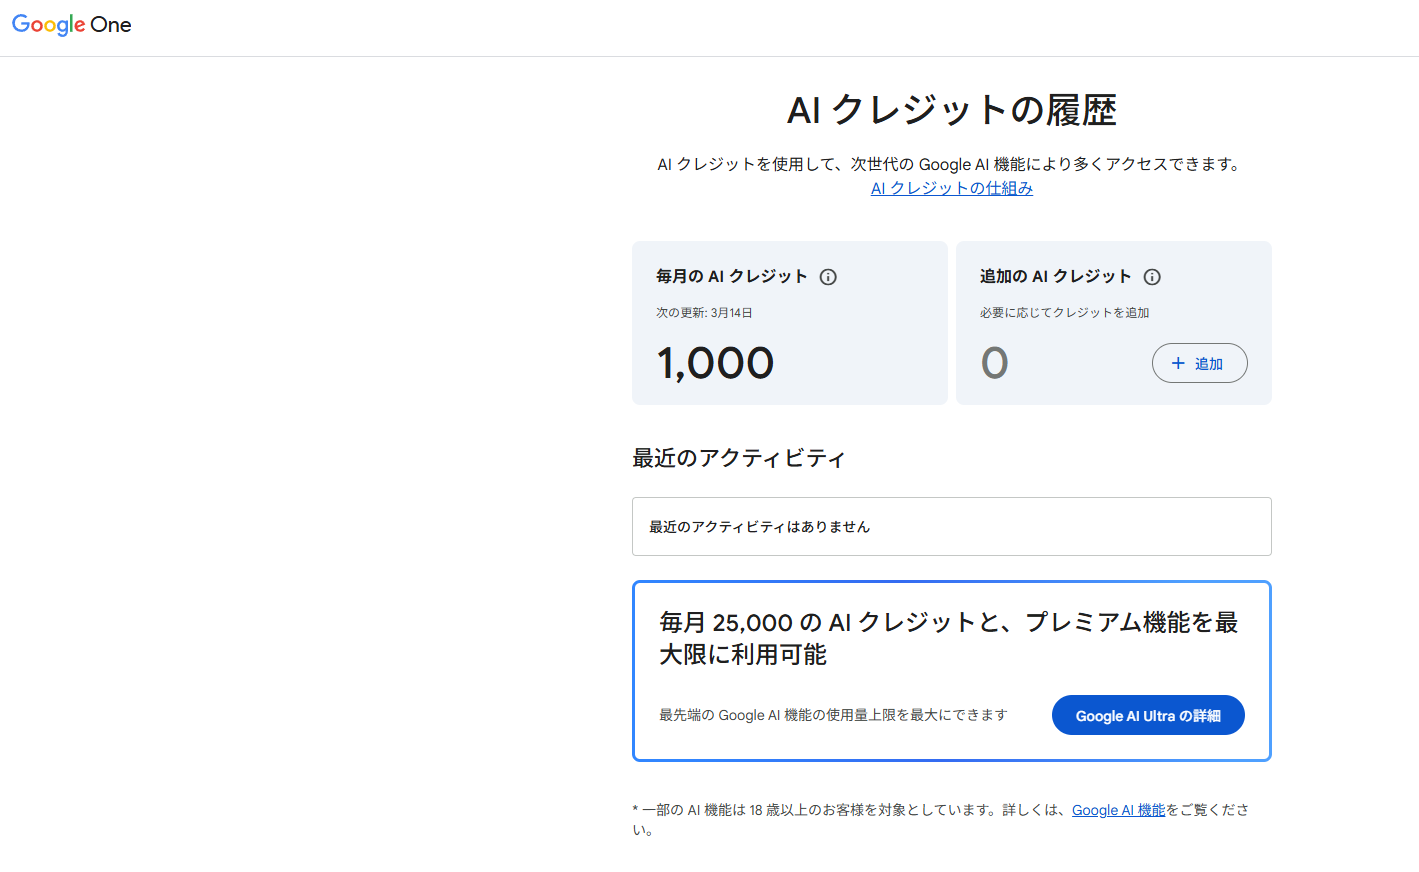Viewport: 1419px width, 872px height.
Task: Open the Google AI 機能 link
Action: tap(1118, 810)
